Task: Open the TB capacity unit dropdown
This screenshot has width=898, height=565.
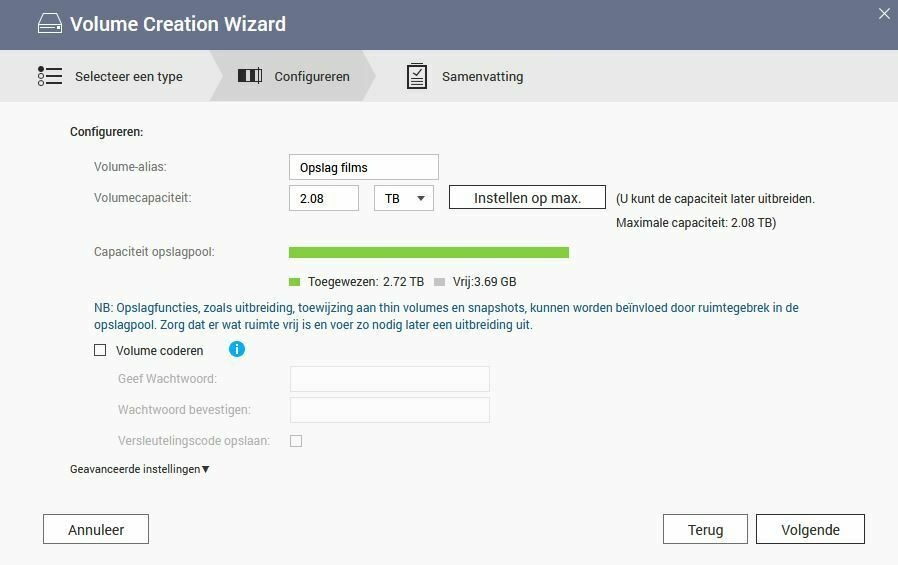Action: click(x=404, y=198)
